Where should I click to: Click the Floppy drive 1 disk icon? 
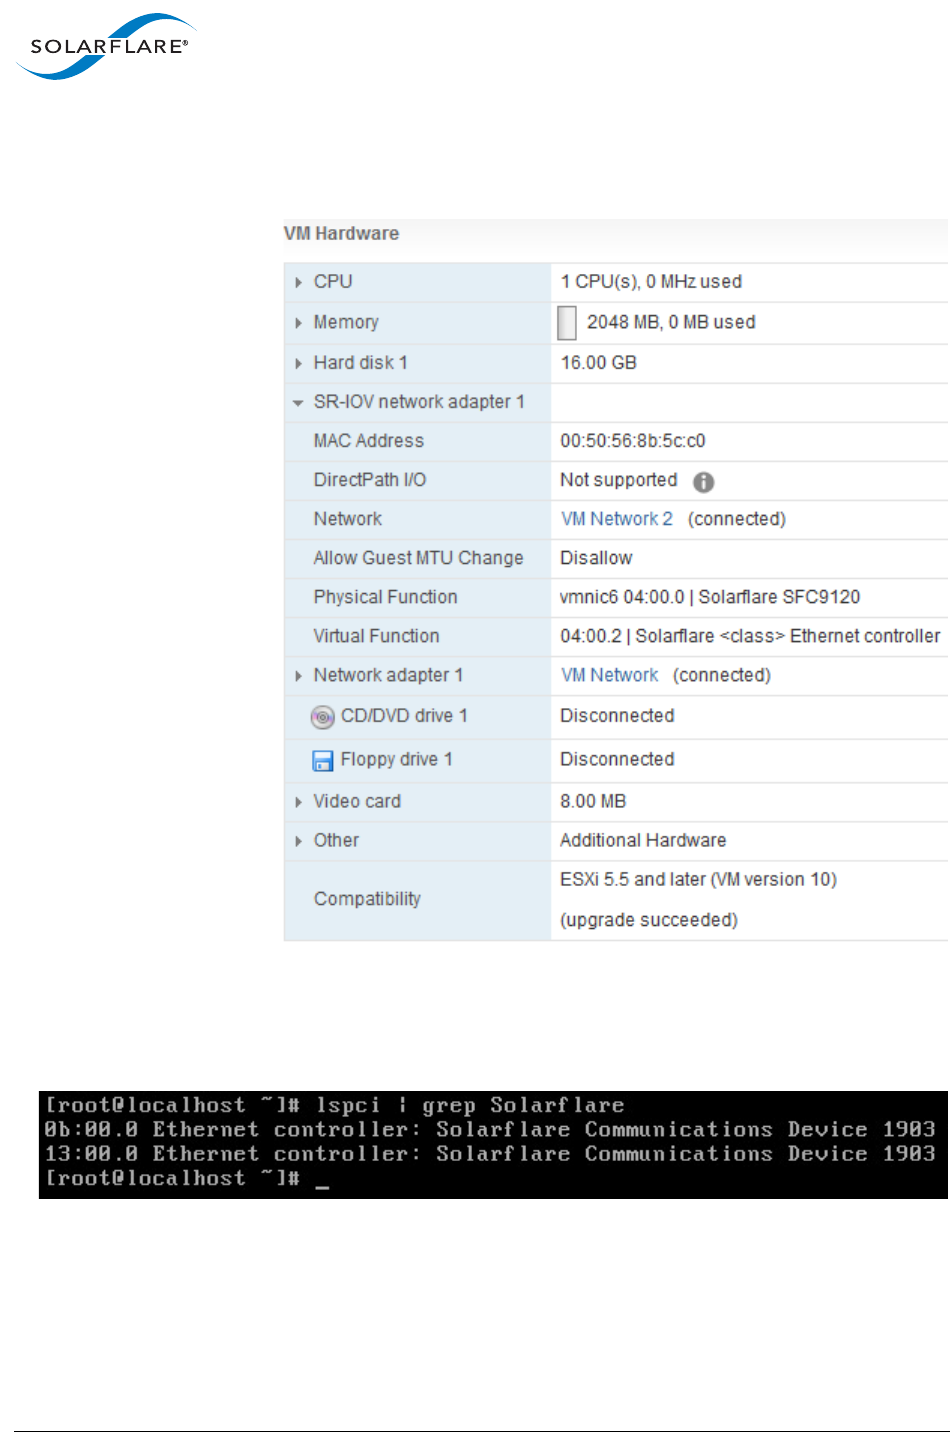pyautogui.click(x=323, y=761)
